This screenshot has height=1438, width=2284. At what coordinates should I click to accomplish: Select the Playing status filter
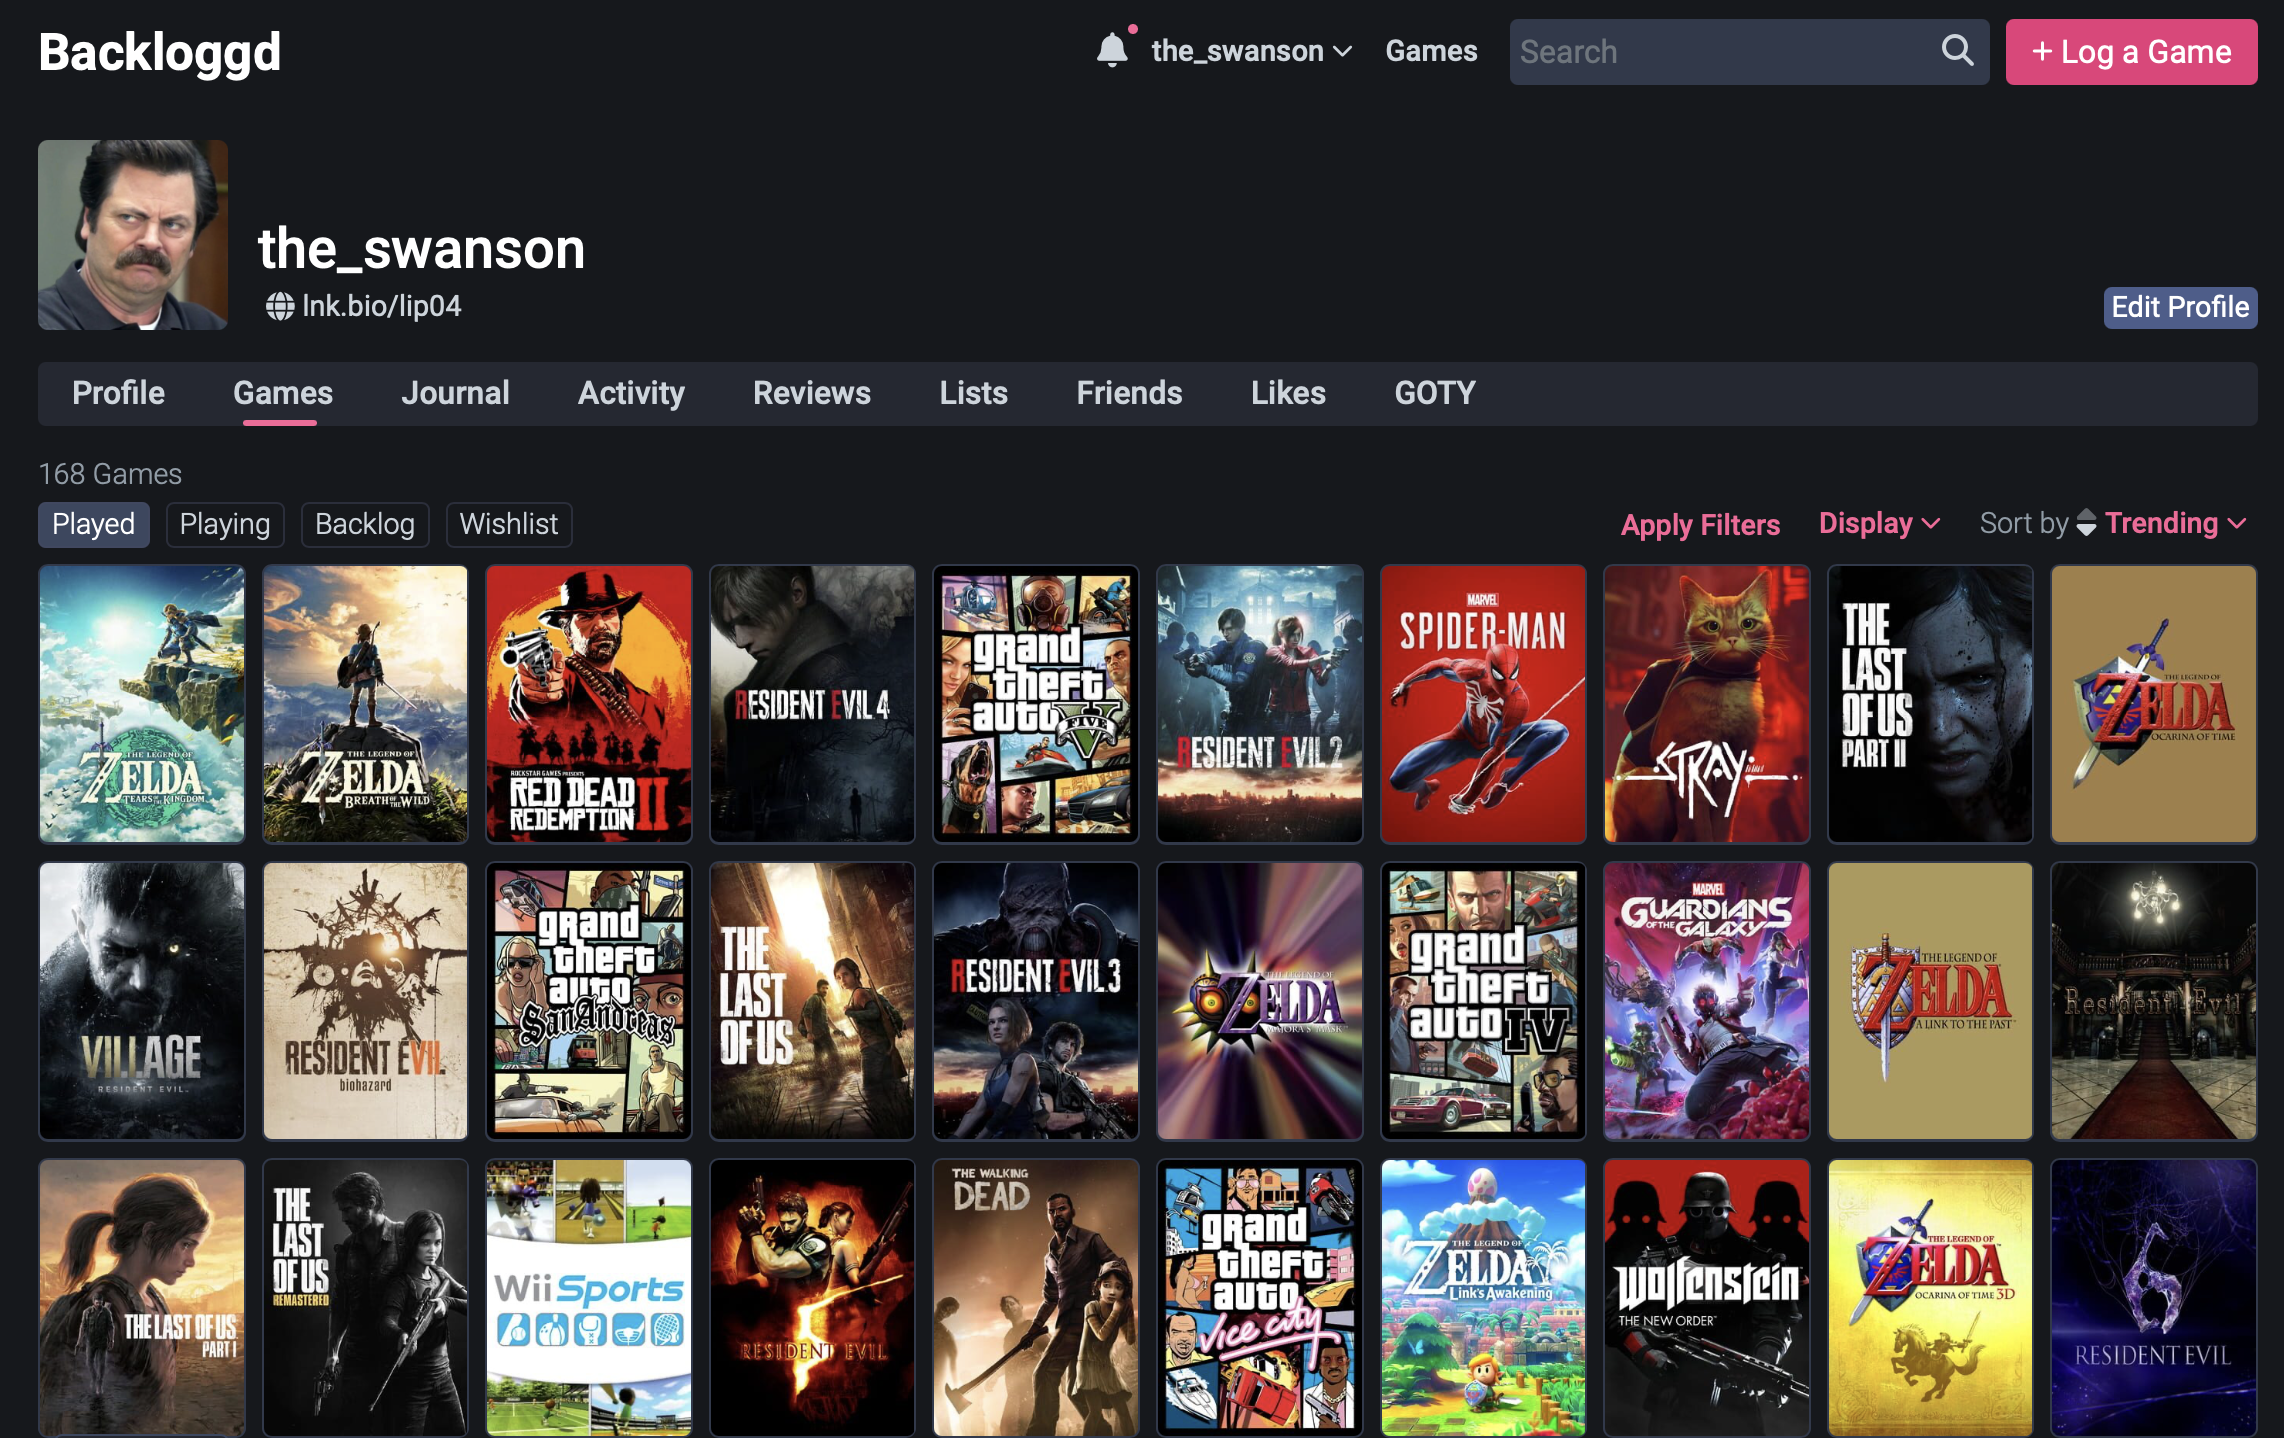coord(225,524)
